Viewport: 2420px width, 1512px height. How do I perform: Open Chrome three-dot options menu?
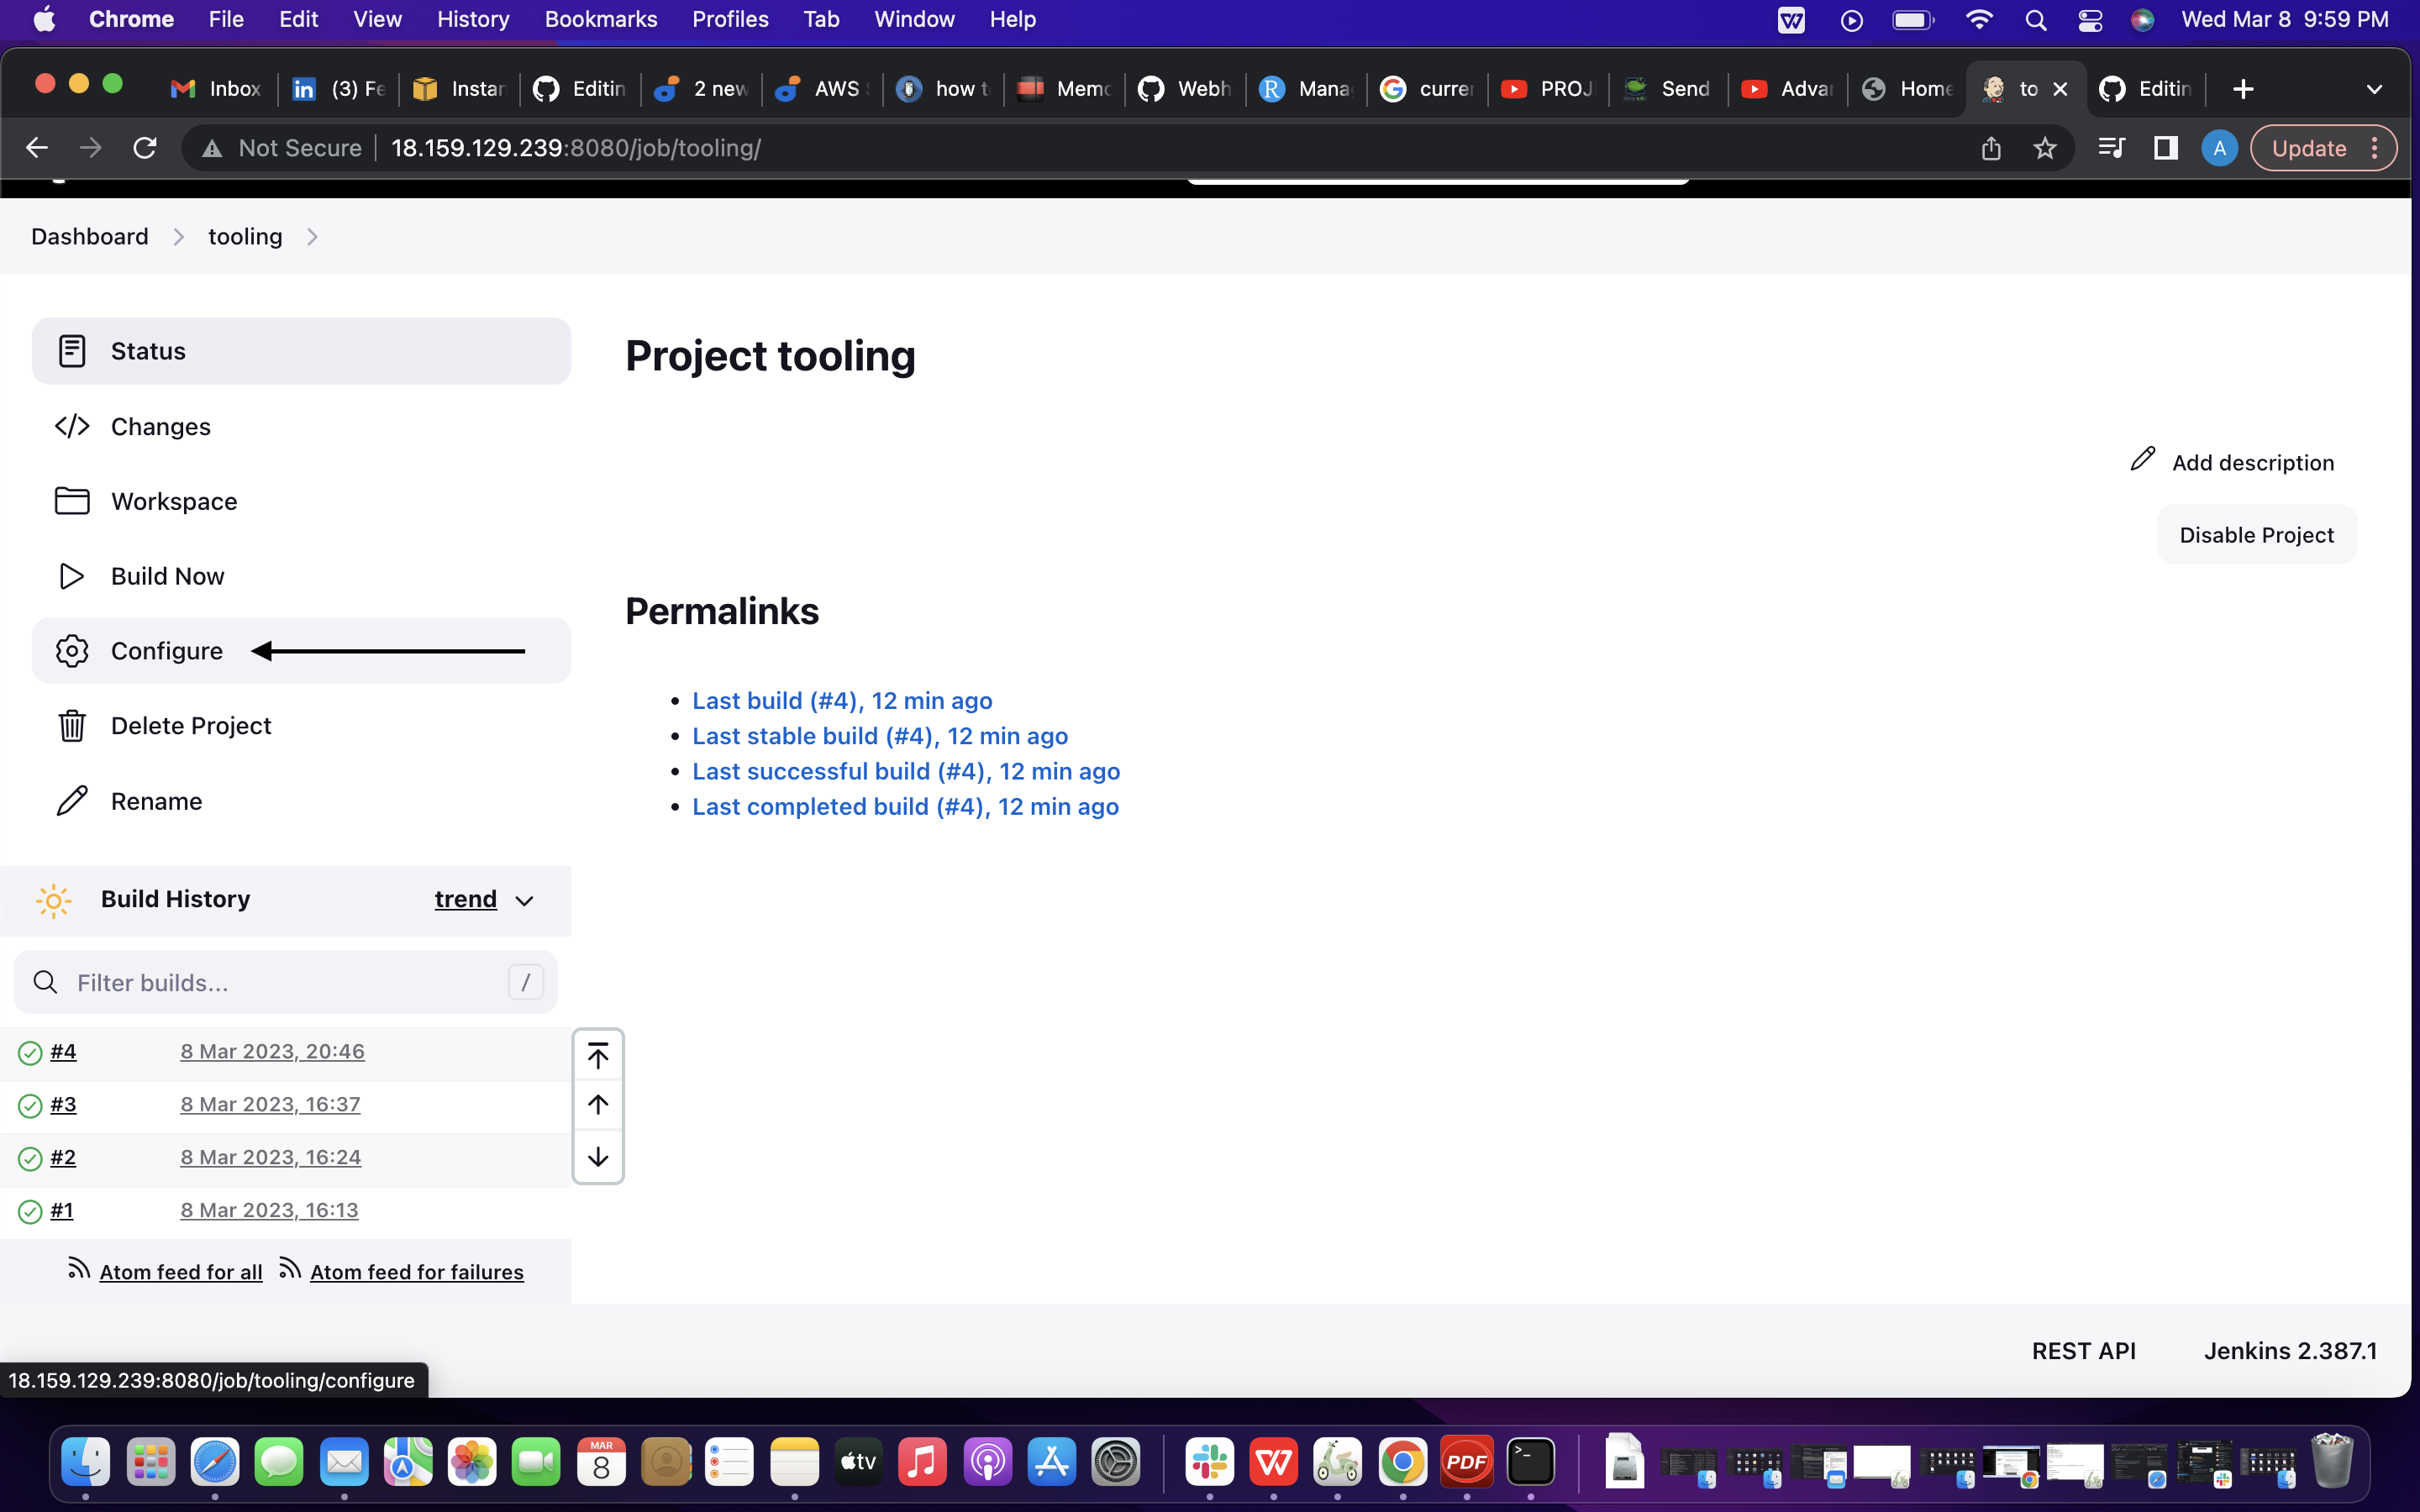point(2375,148)
